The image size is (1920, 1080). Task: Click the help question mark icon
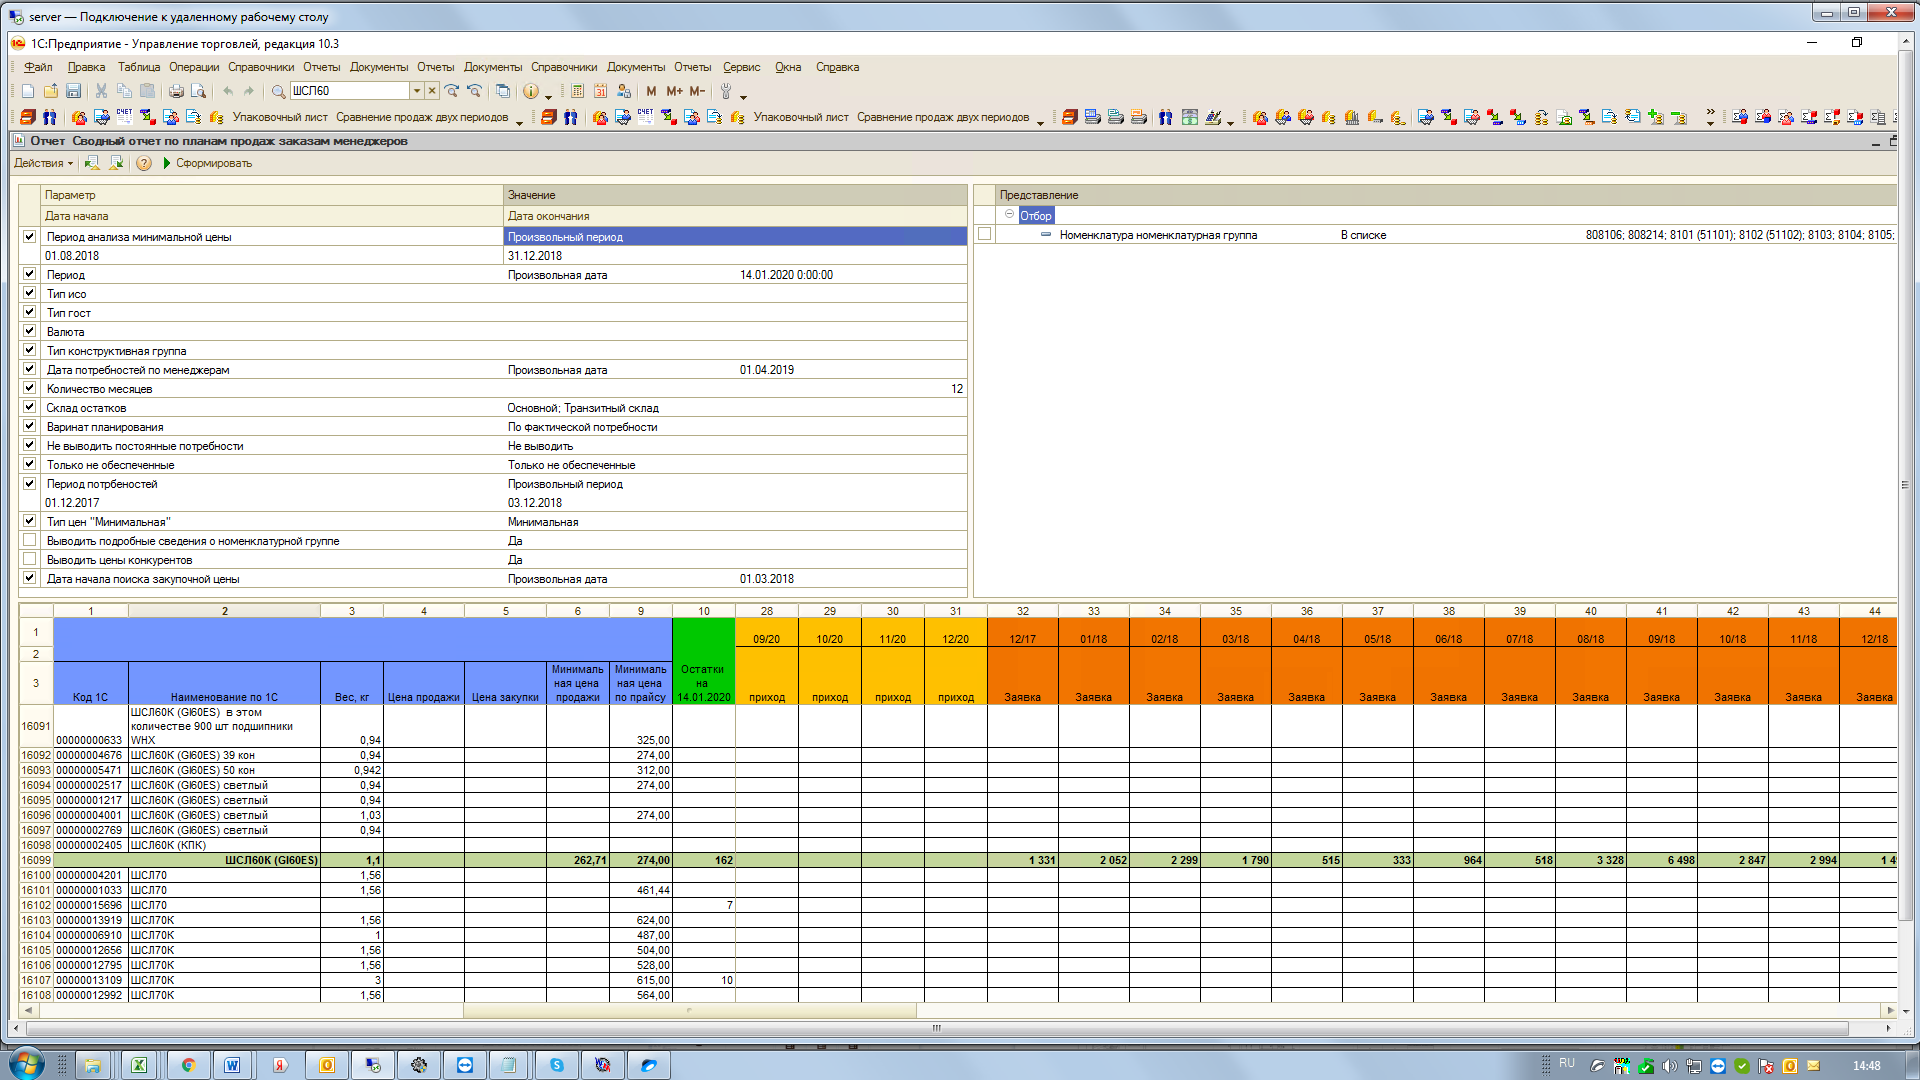click(144, 163)
